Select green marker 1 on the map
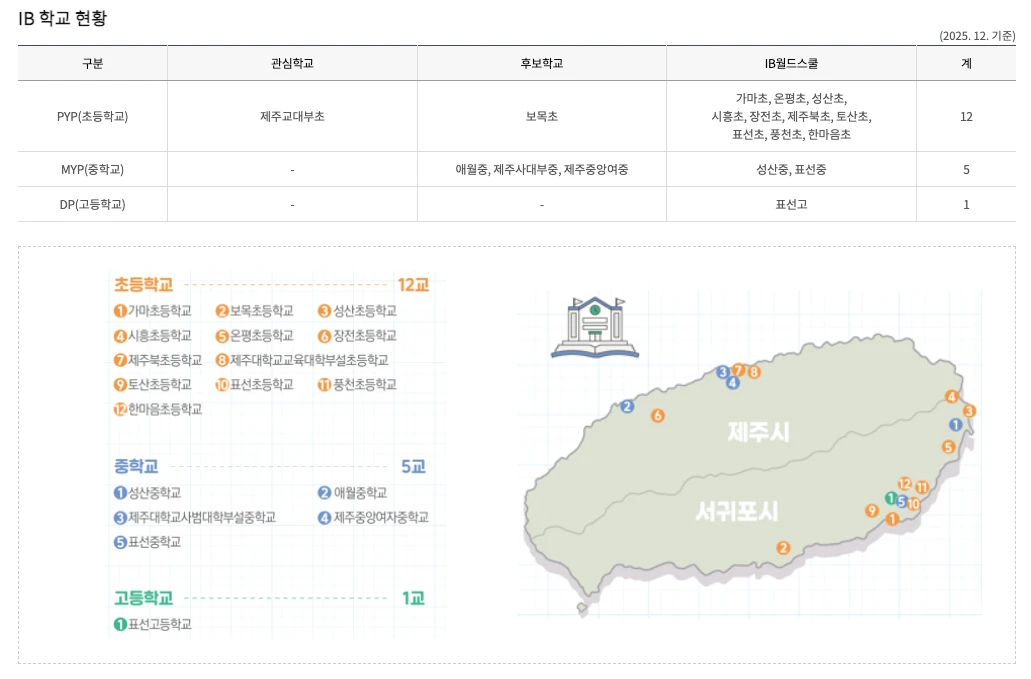 891,498
